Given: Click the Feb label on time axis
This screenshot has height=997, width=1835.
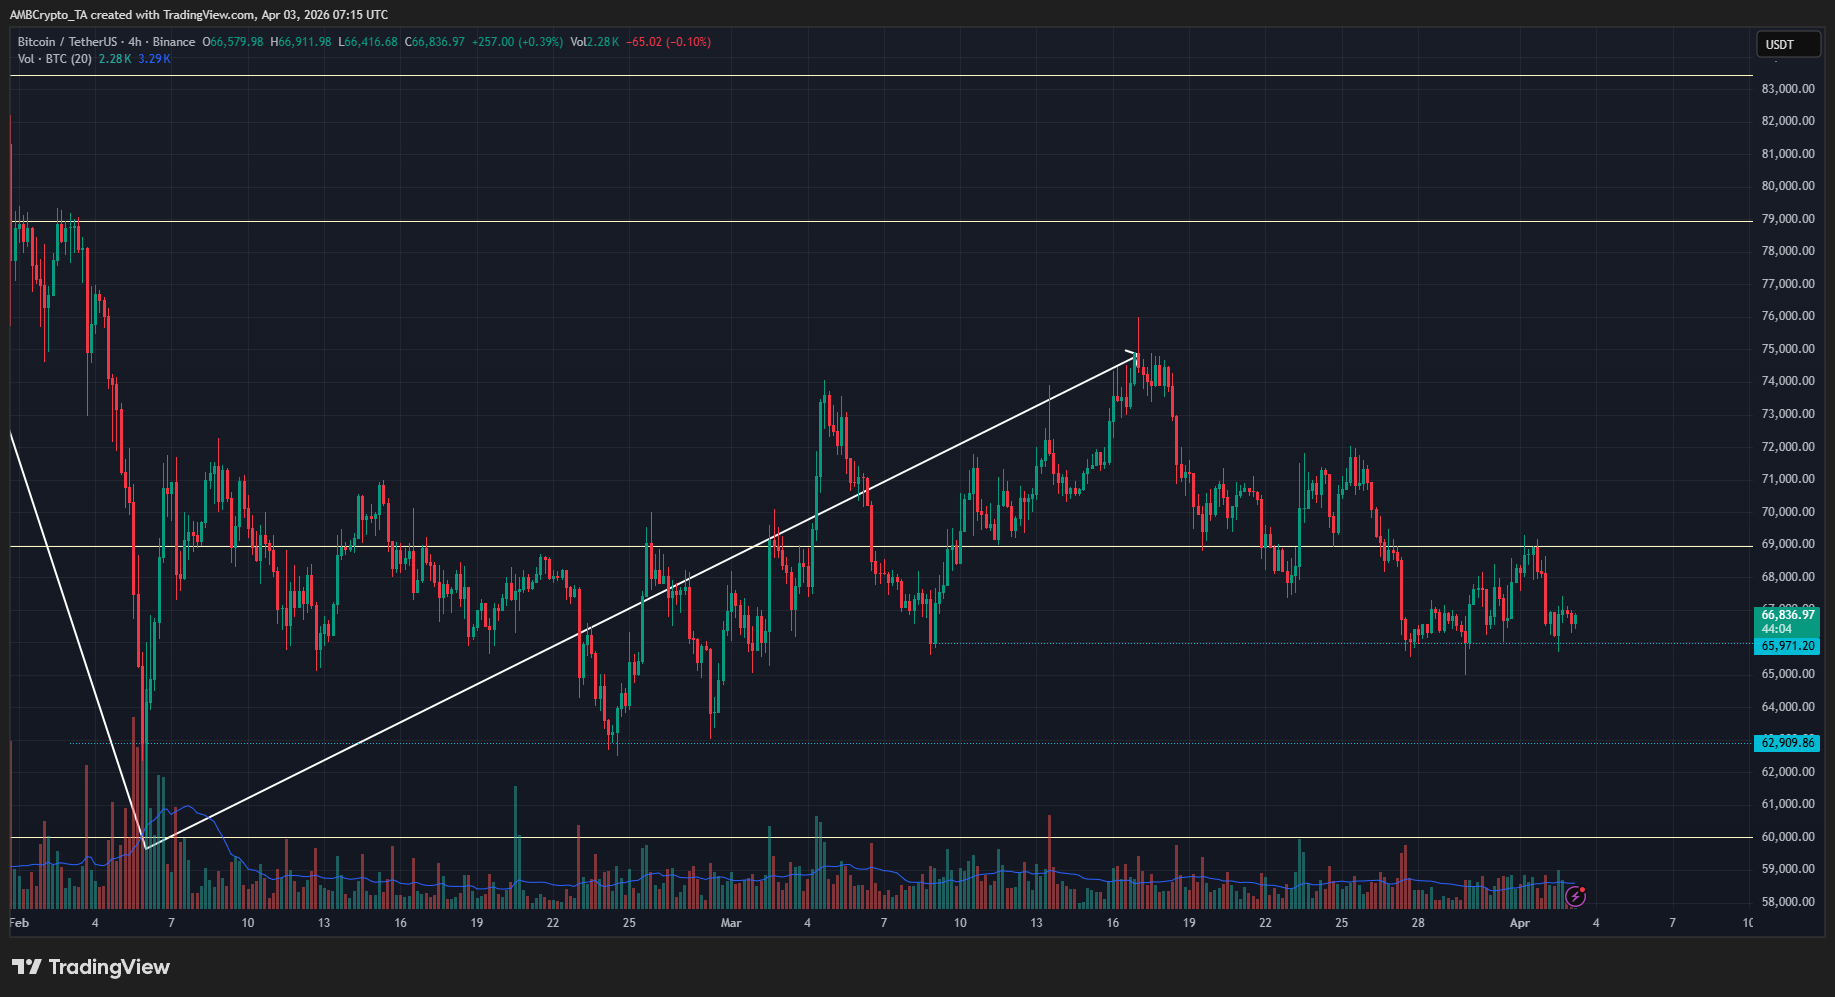Looking at the screenshot, I should (19, 923).
